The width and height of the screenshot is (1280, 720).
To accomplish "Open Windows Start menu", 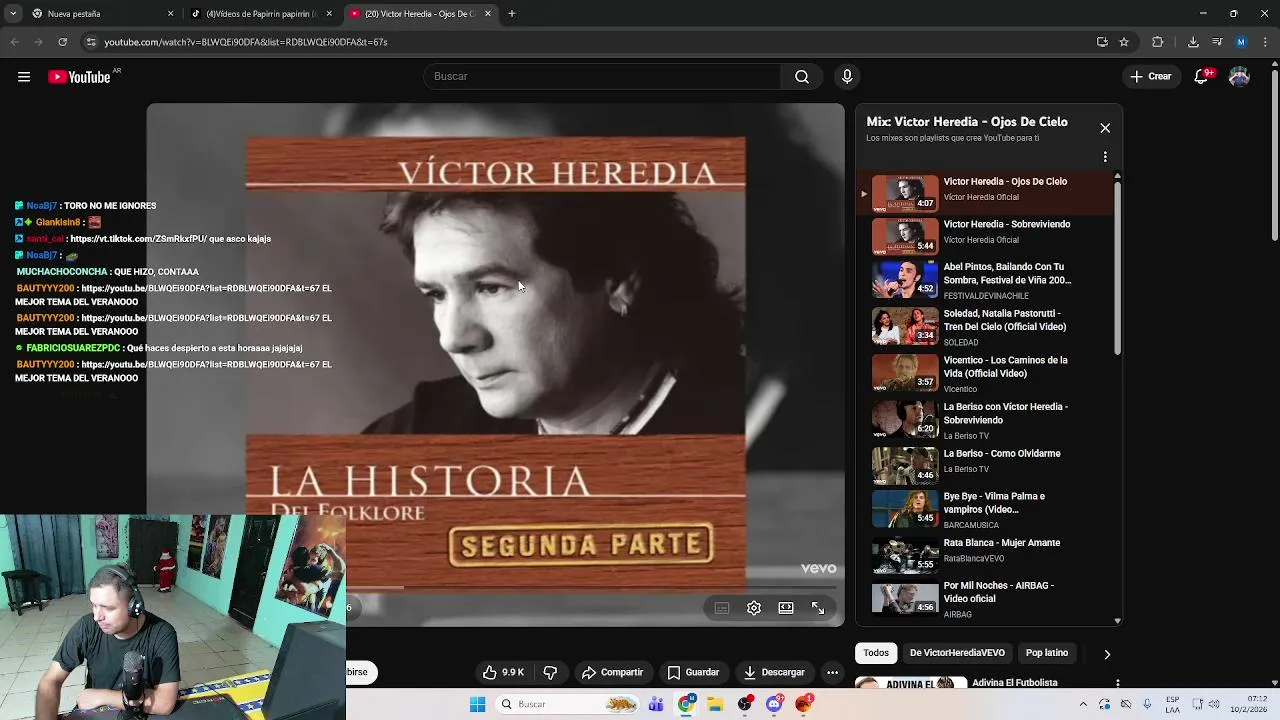I will [x=477, y=704].
